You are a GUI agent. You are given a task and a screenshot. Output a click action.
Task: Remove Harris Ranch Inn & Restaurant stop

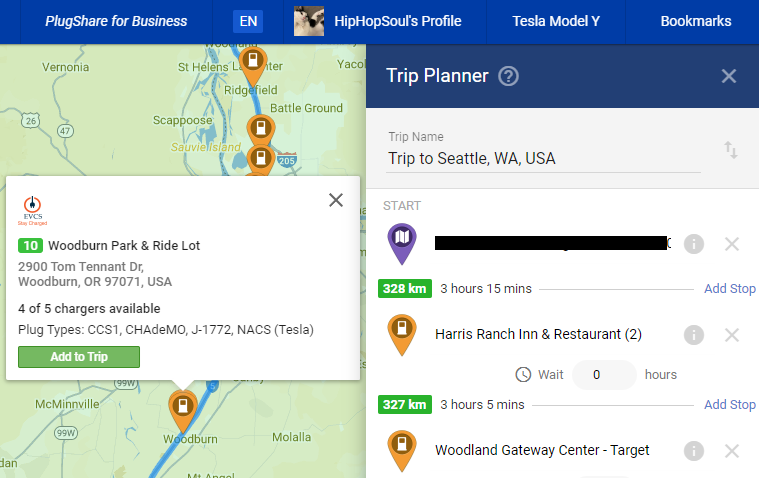pyautogui.click(x=732, y=335)
